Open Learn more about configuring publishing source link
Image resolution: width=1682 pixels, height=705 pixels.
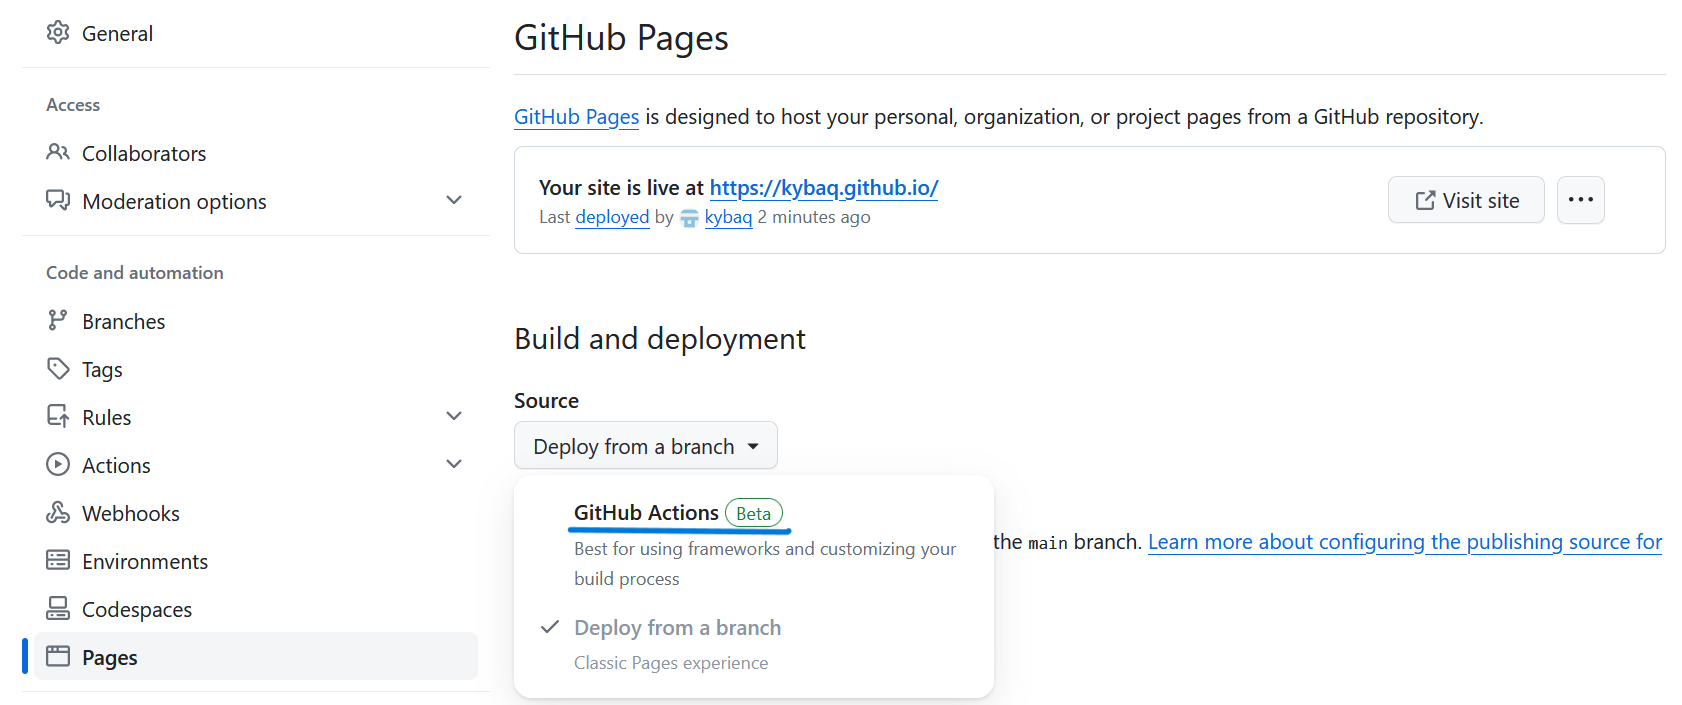(x=1405, y=542)
